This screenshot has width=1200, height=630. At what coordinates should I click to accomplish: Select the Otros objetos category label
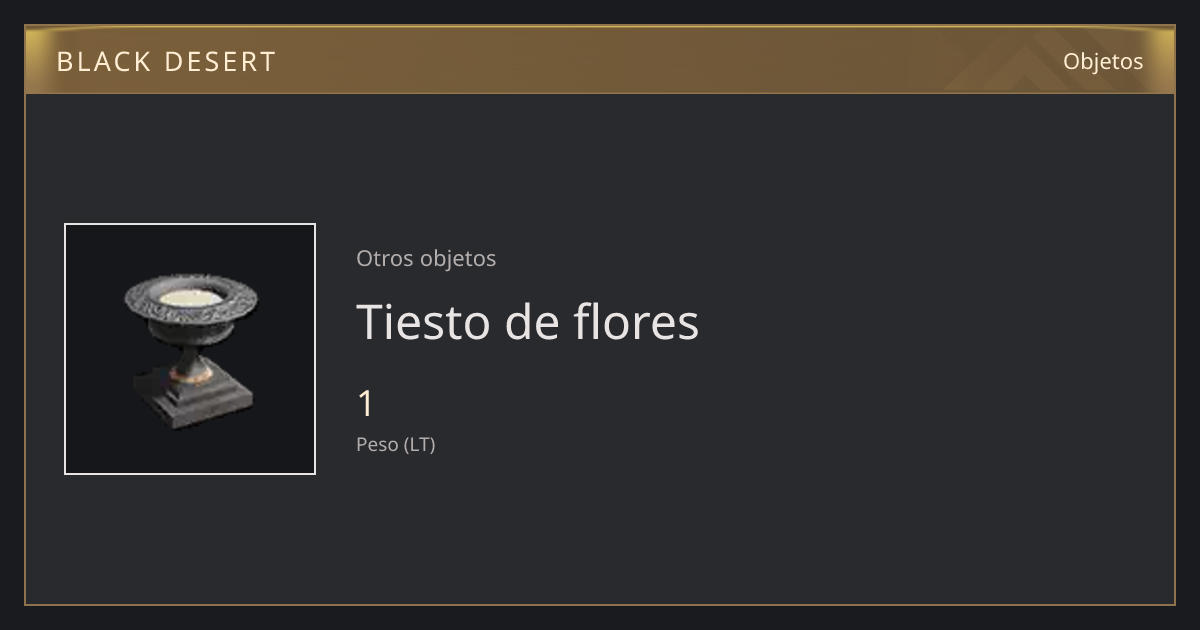click(426, 258)
